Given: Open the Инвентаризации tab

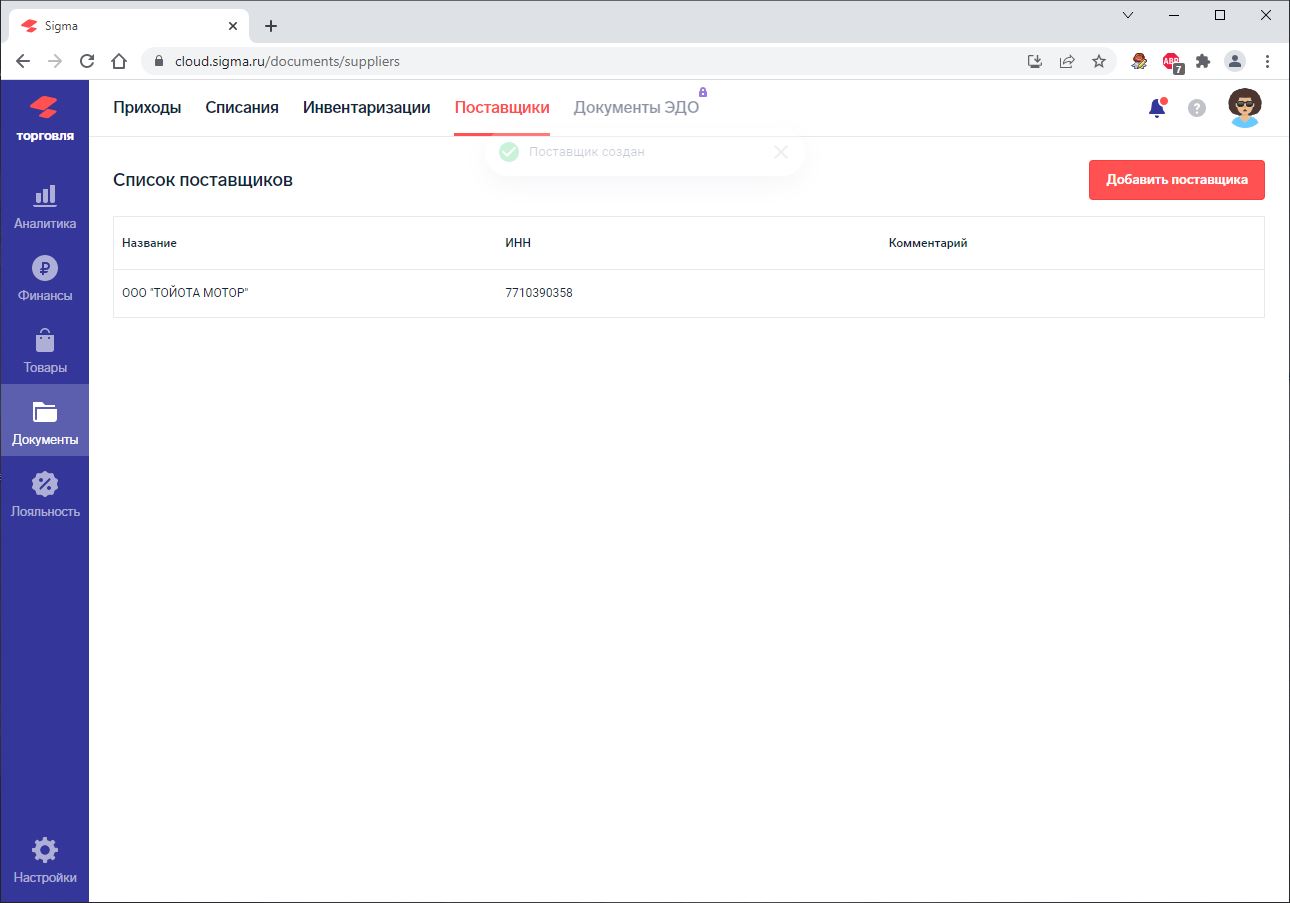Looking at the screenshot, I should (x=366, y=108).
